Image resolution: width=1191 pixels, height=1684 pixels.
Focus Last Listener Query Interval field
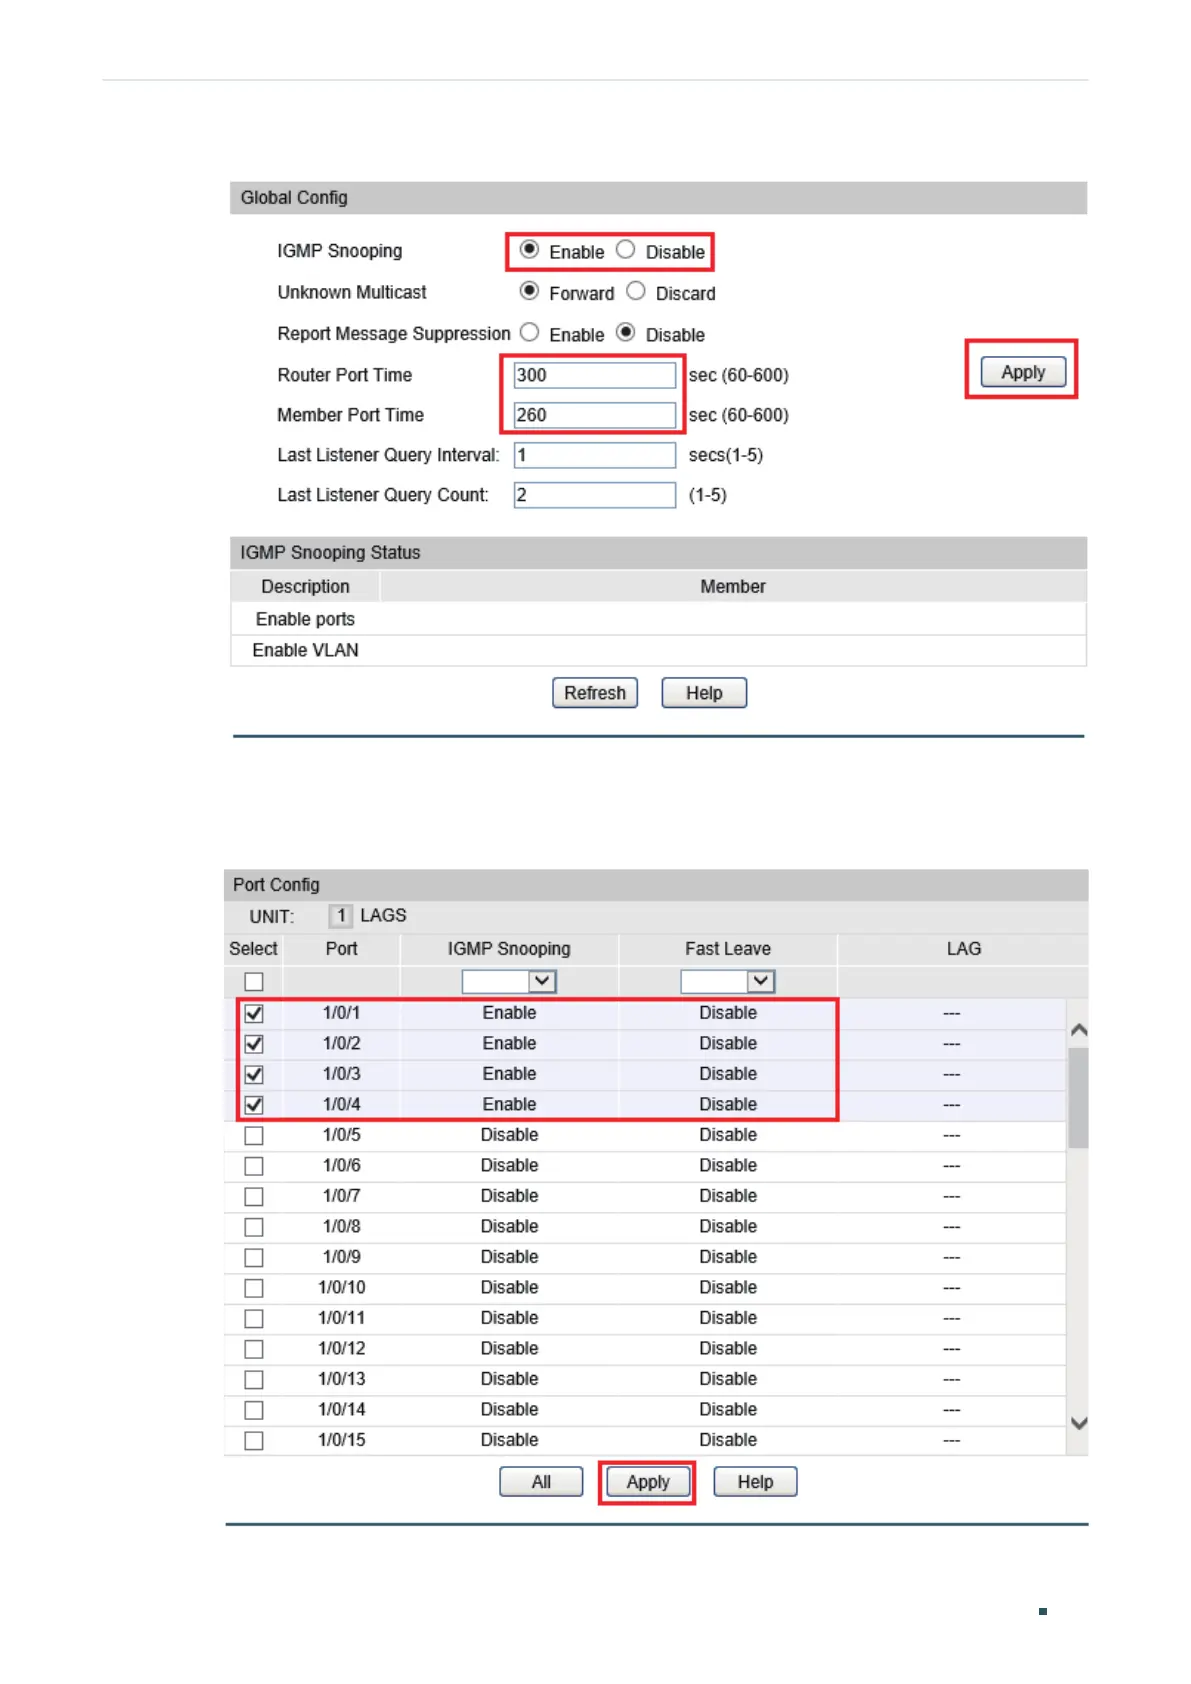tap(595, 455)
